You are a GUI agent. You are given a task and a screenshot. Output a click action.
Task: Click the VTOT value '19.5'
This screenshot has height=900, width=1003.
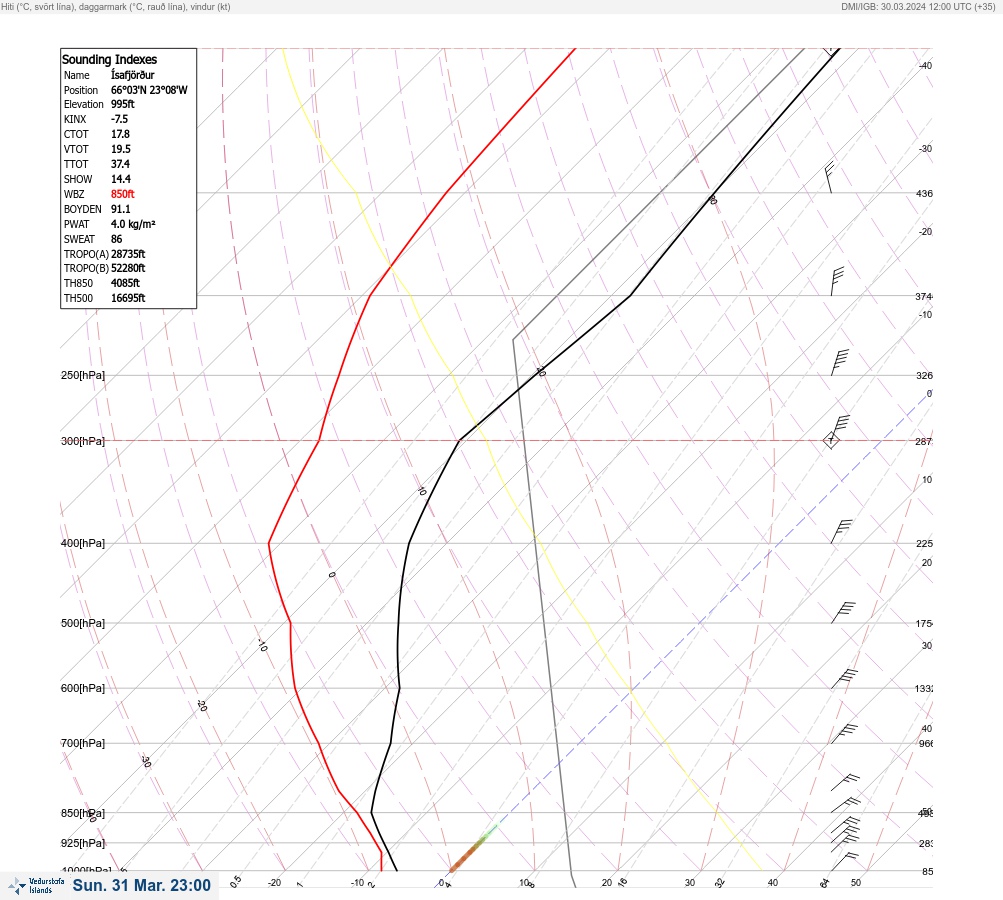(x=121, y=149)
